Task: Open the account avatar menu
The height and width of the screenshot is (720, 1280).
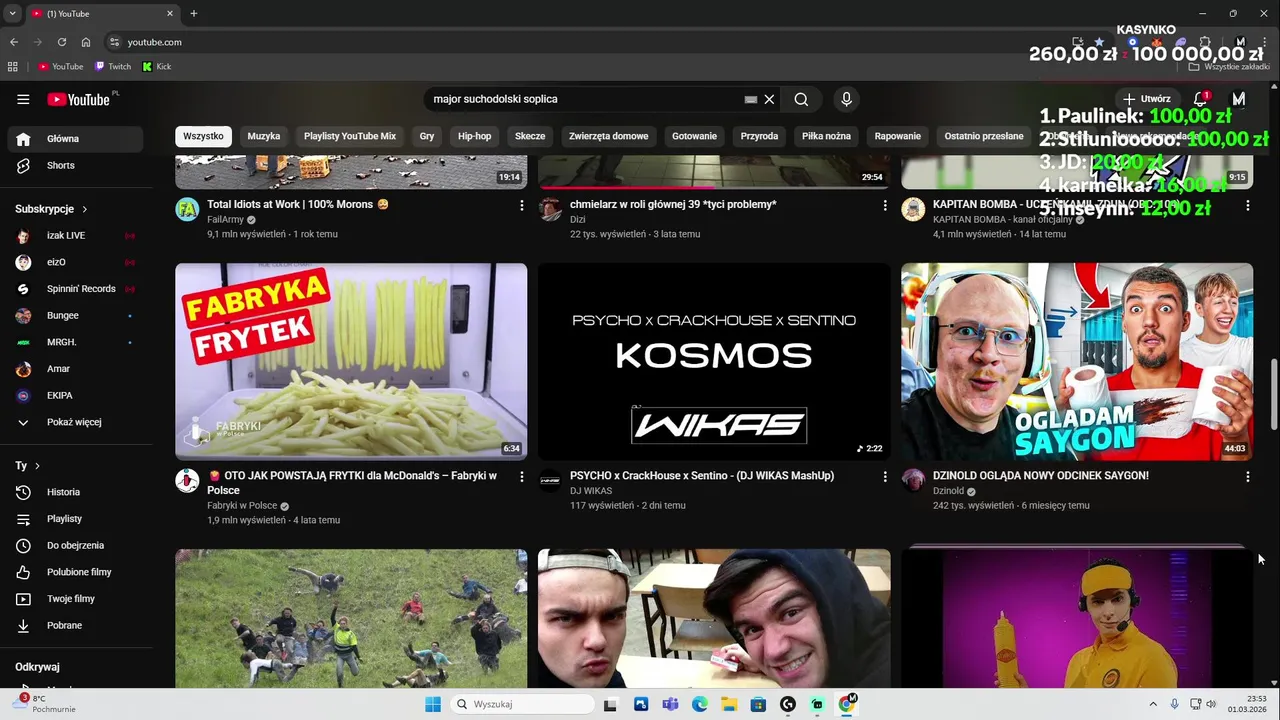Action: (x=1239, y=99)
